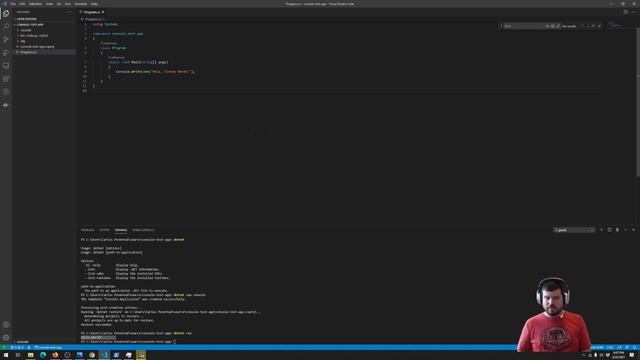Screen dimensions: 640x360
Task: Open the Terminal menu
Action: click(x=80, y=4)
